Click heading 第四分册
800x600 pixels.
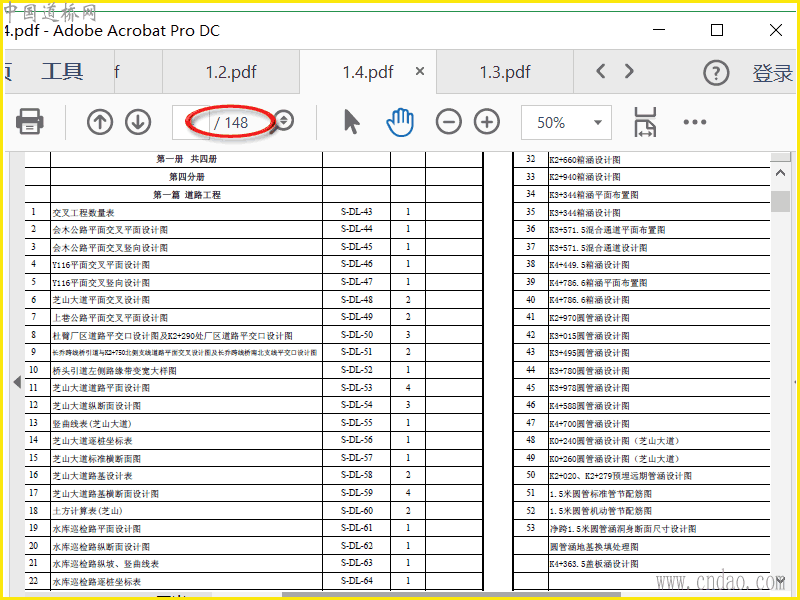click(x=187, y=177)
